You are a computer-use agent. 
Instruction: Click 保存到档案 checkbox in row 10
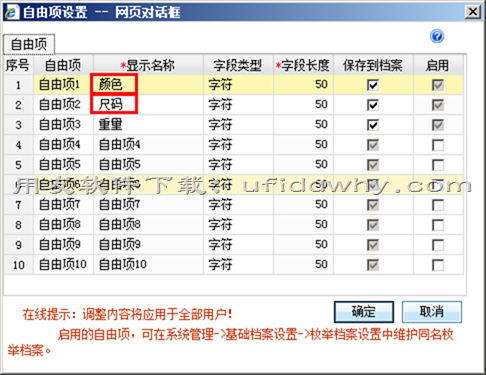point(373,265)
